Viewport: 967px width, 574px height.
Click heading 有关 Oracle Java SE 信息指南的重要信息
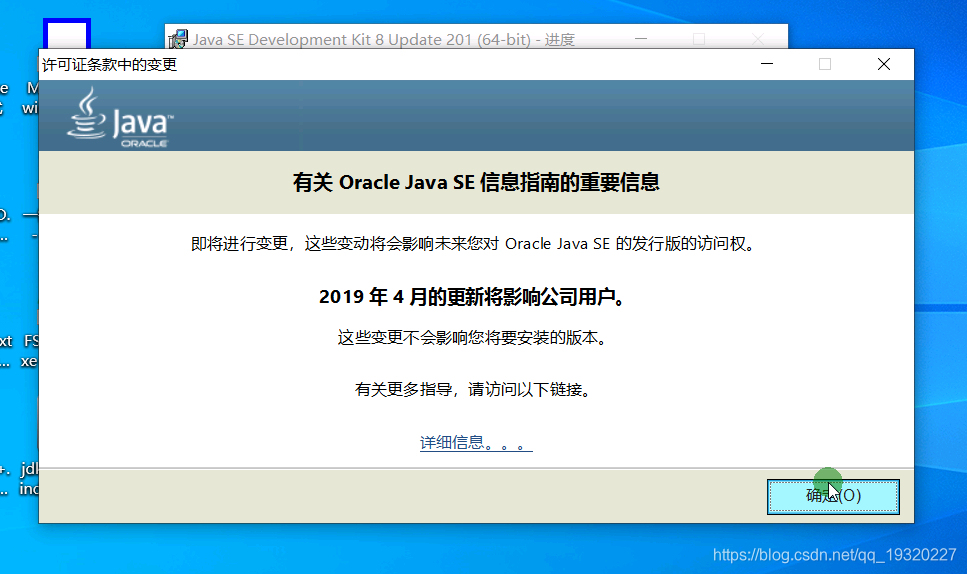pos(476,182)
